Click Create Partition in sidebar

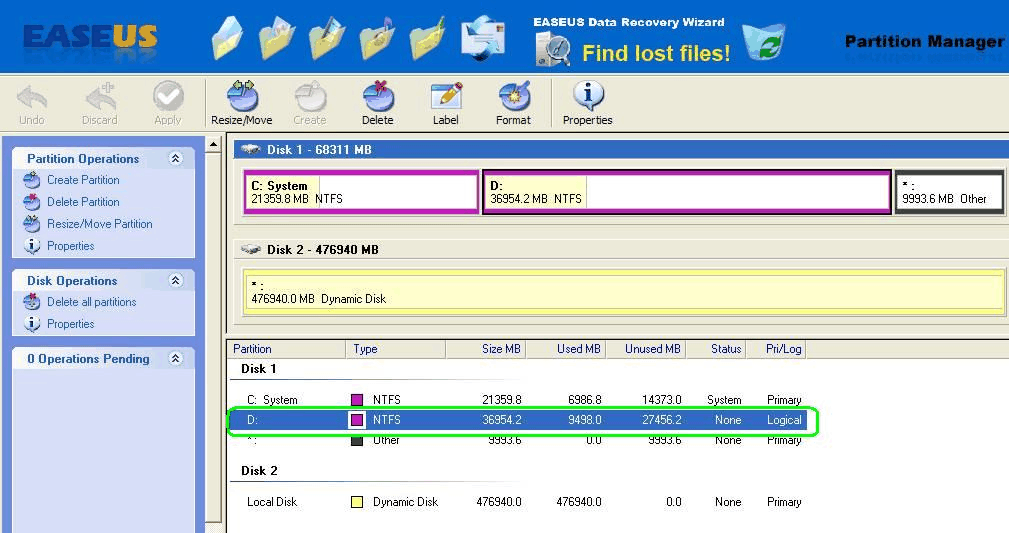coord(83,180)
